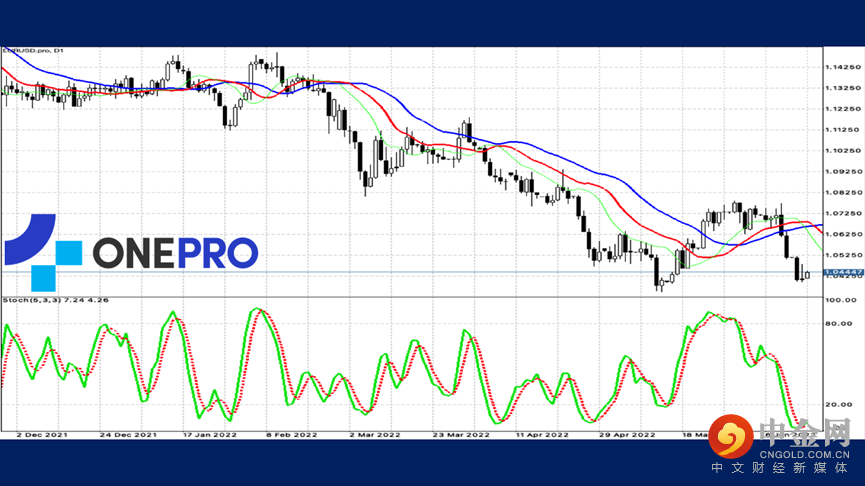The width and height of the screenshot is (865, 486).
Task: Select the current price tag 1.04447
Action: click(x=843, y=273)
